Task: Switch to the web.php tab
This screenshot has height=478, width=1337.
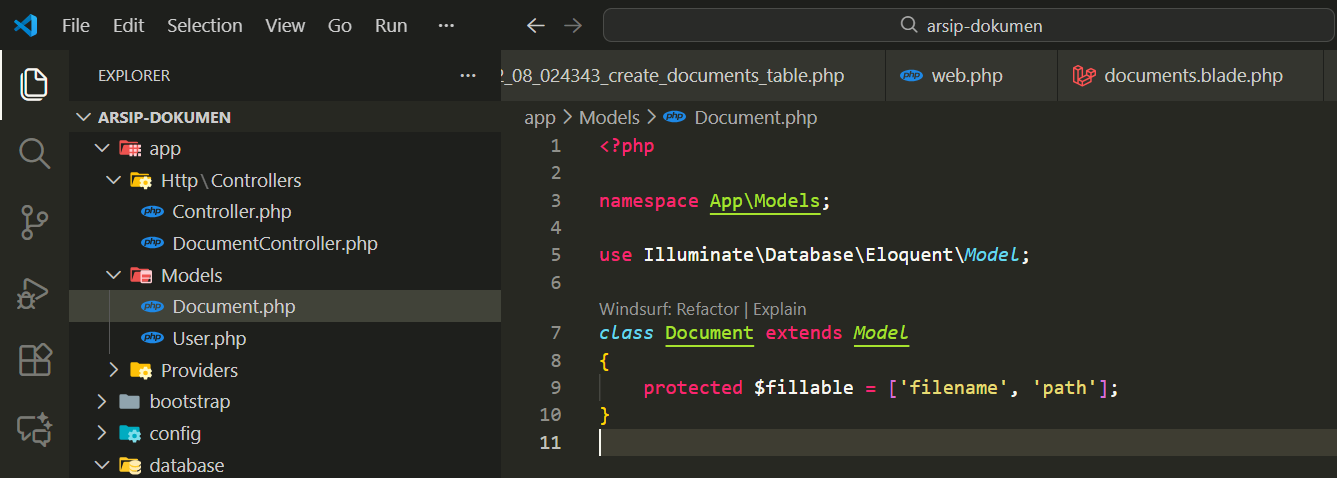Action: tap(966, 76)
